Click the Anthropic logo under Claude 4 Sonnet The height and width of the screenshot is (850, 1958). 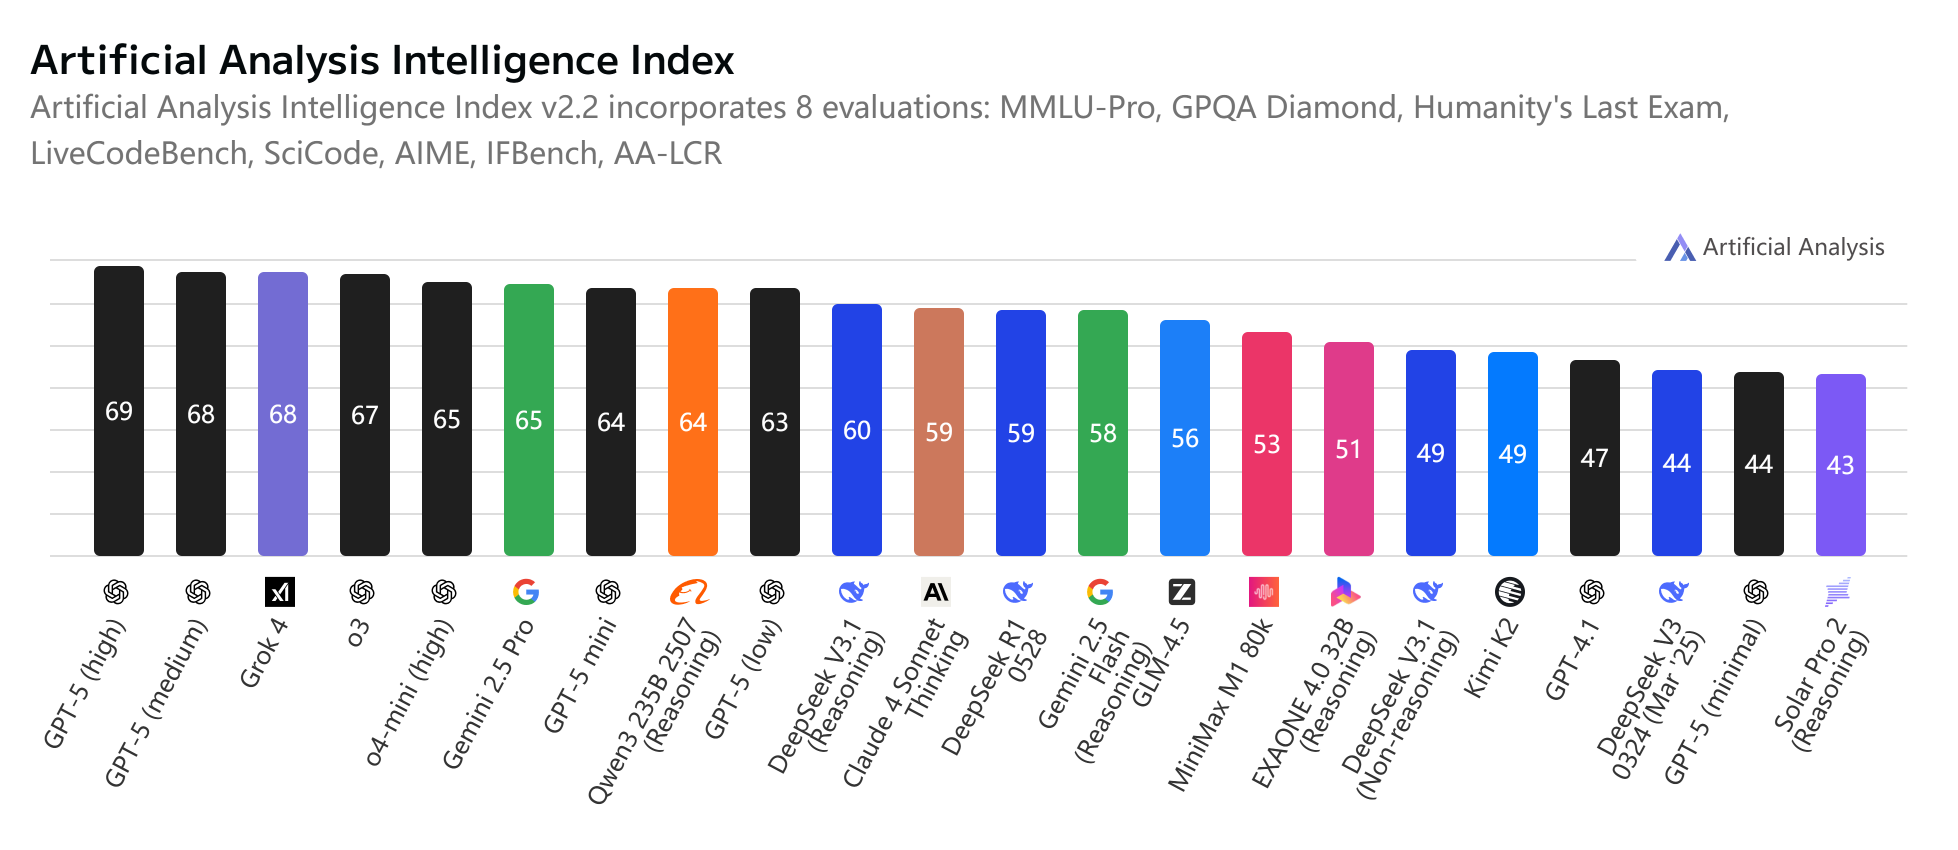(x=936, y=592)
